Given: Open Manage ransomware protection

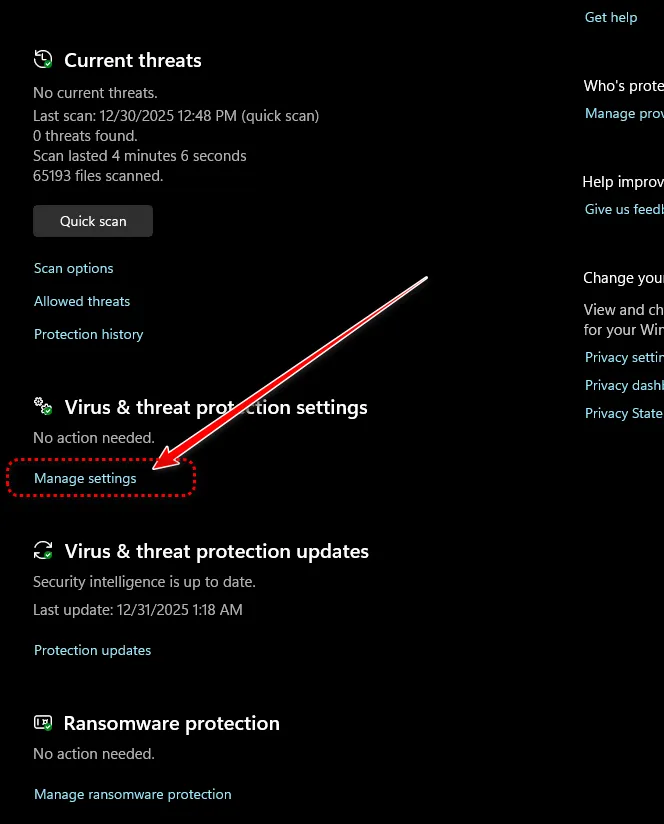Looking at the screenshot, I should tap(133, 794).
